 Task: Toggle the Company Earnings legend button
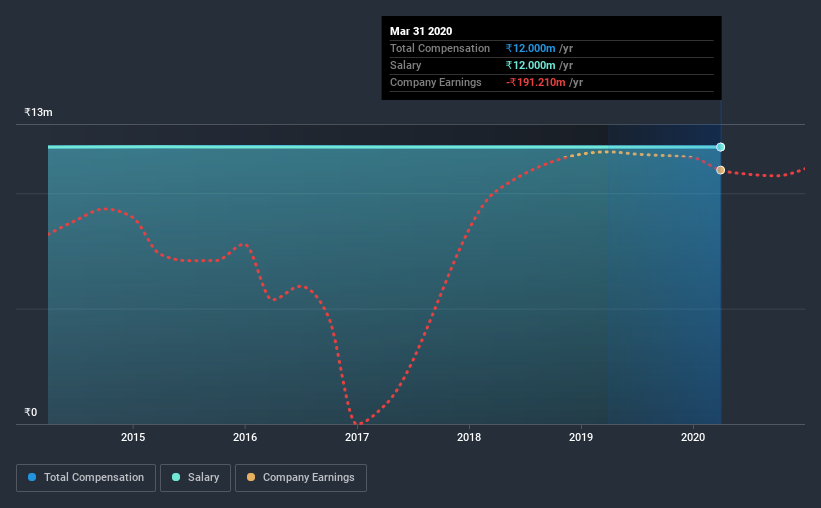tap(301, 478)
